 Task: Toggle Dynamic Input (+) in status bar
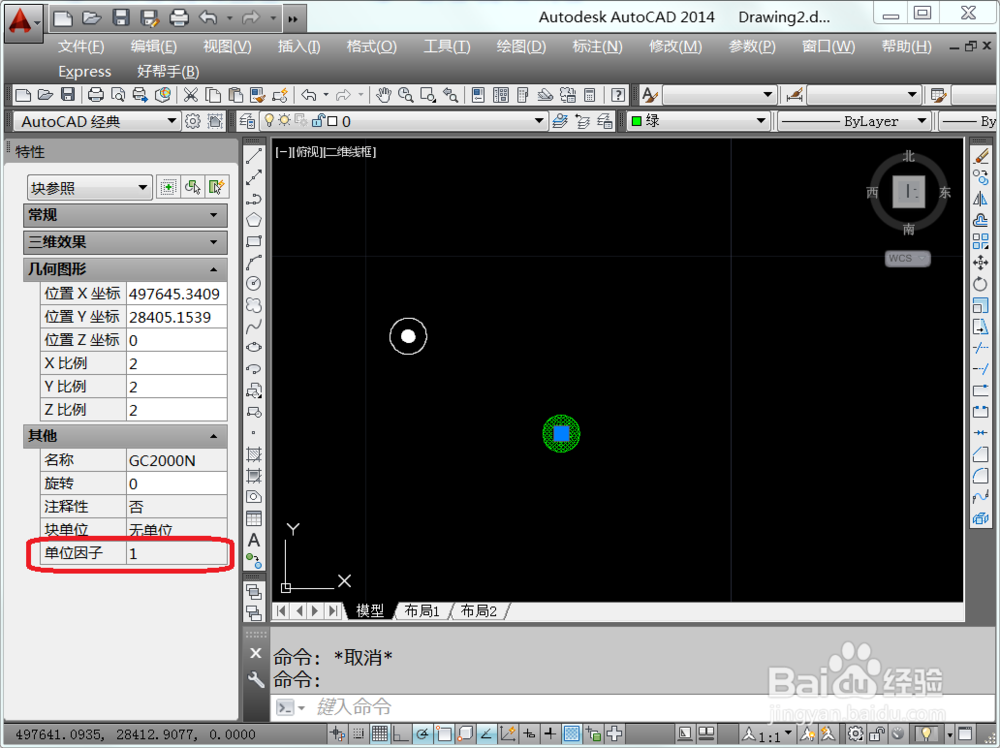(x=529, y=734)
